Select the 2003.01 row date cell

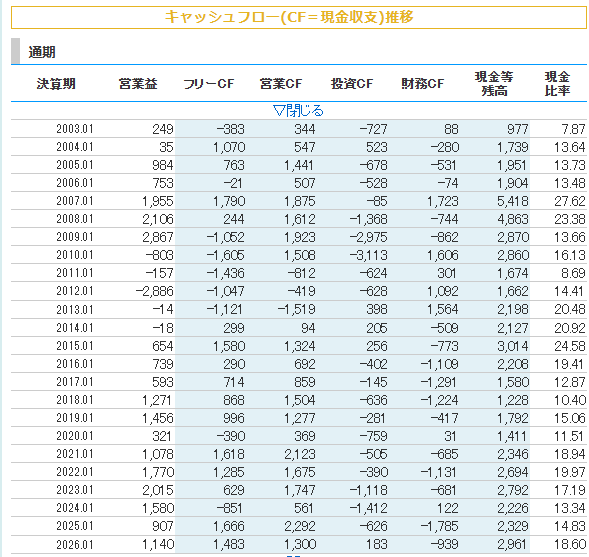coord(74,129)
